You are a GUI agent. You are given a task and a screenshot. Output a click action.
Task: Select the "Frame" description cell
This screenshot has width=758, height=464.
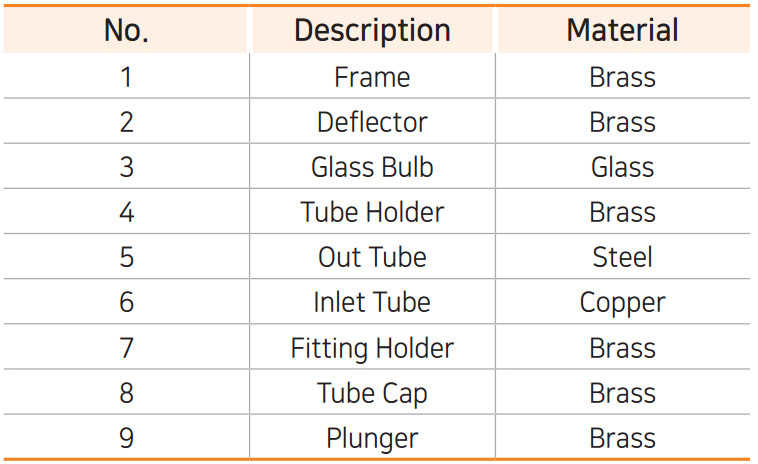pos(372,77)
